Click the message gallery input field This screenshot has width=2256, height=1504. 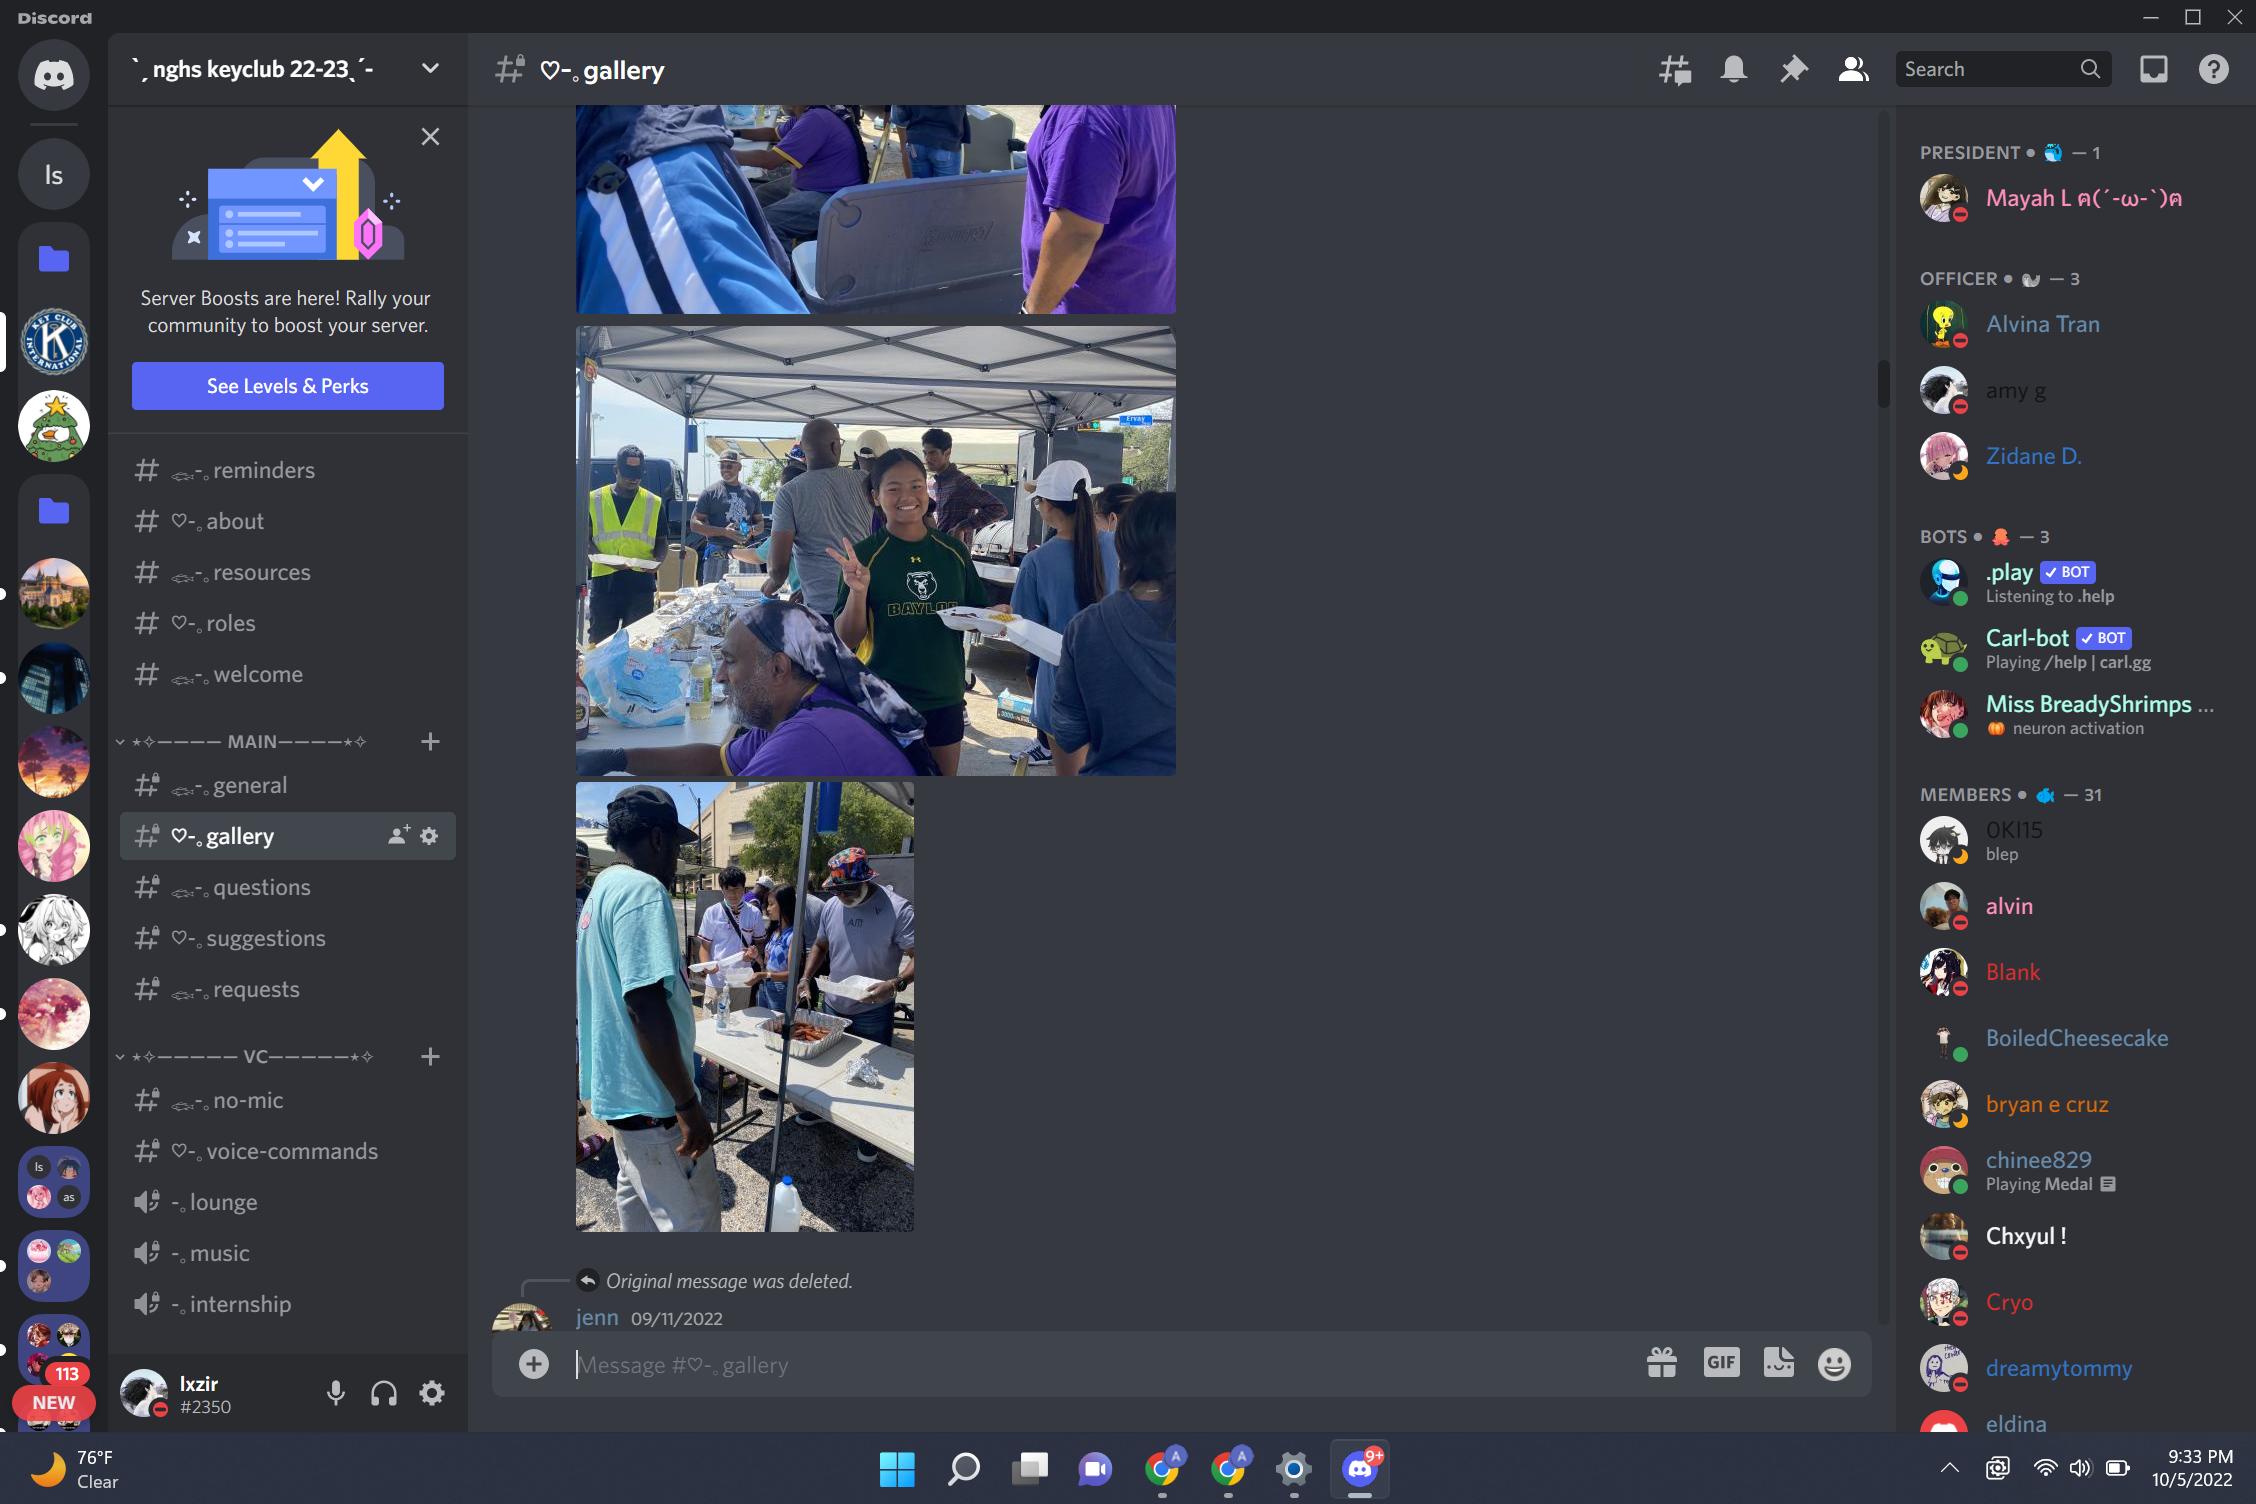point(1100,1364)
